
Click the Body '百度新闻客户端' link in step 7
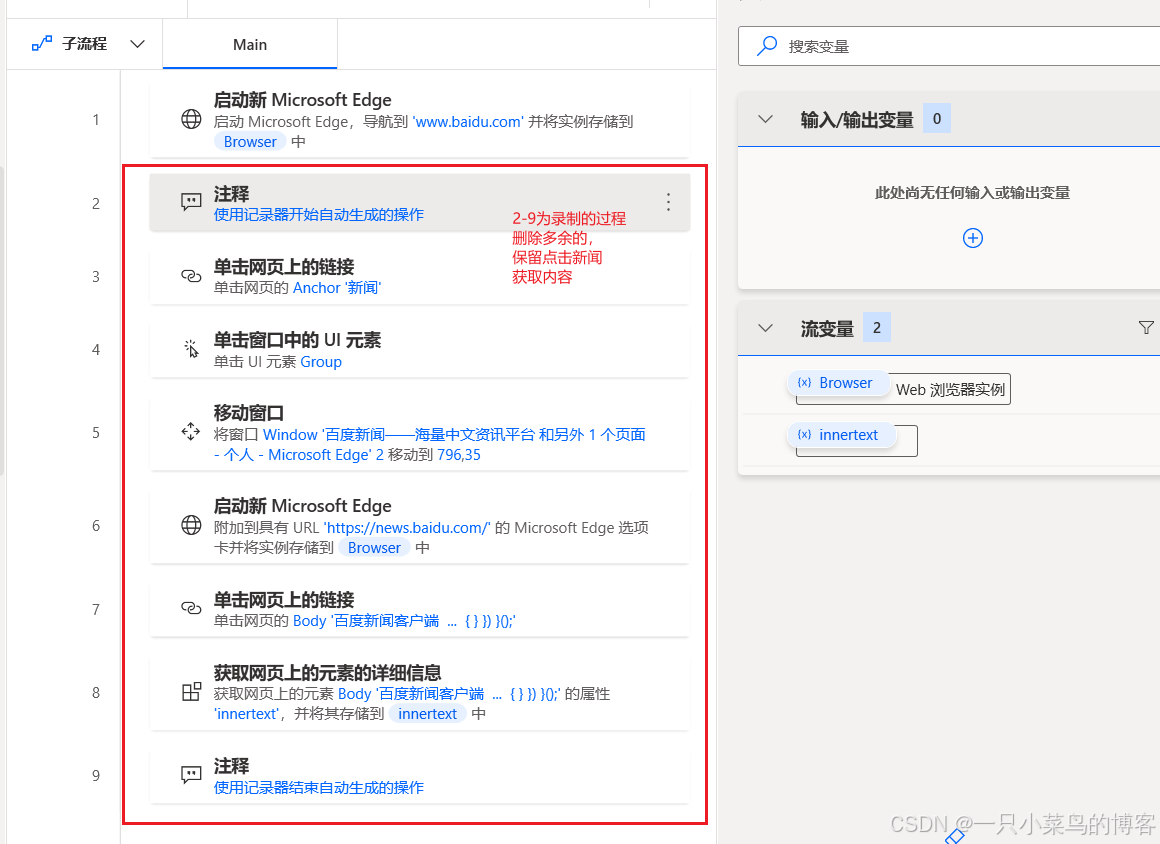coord(405,621)
